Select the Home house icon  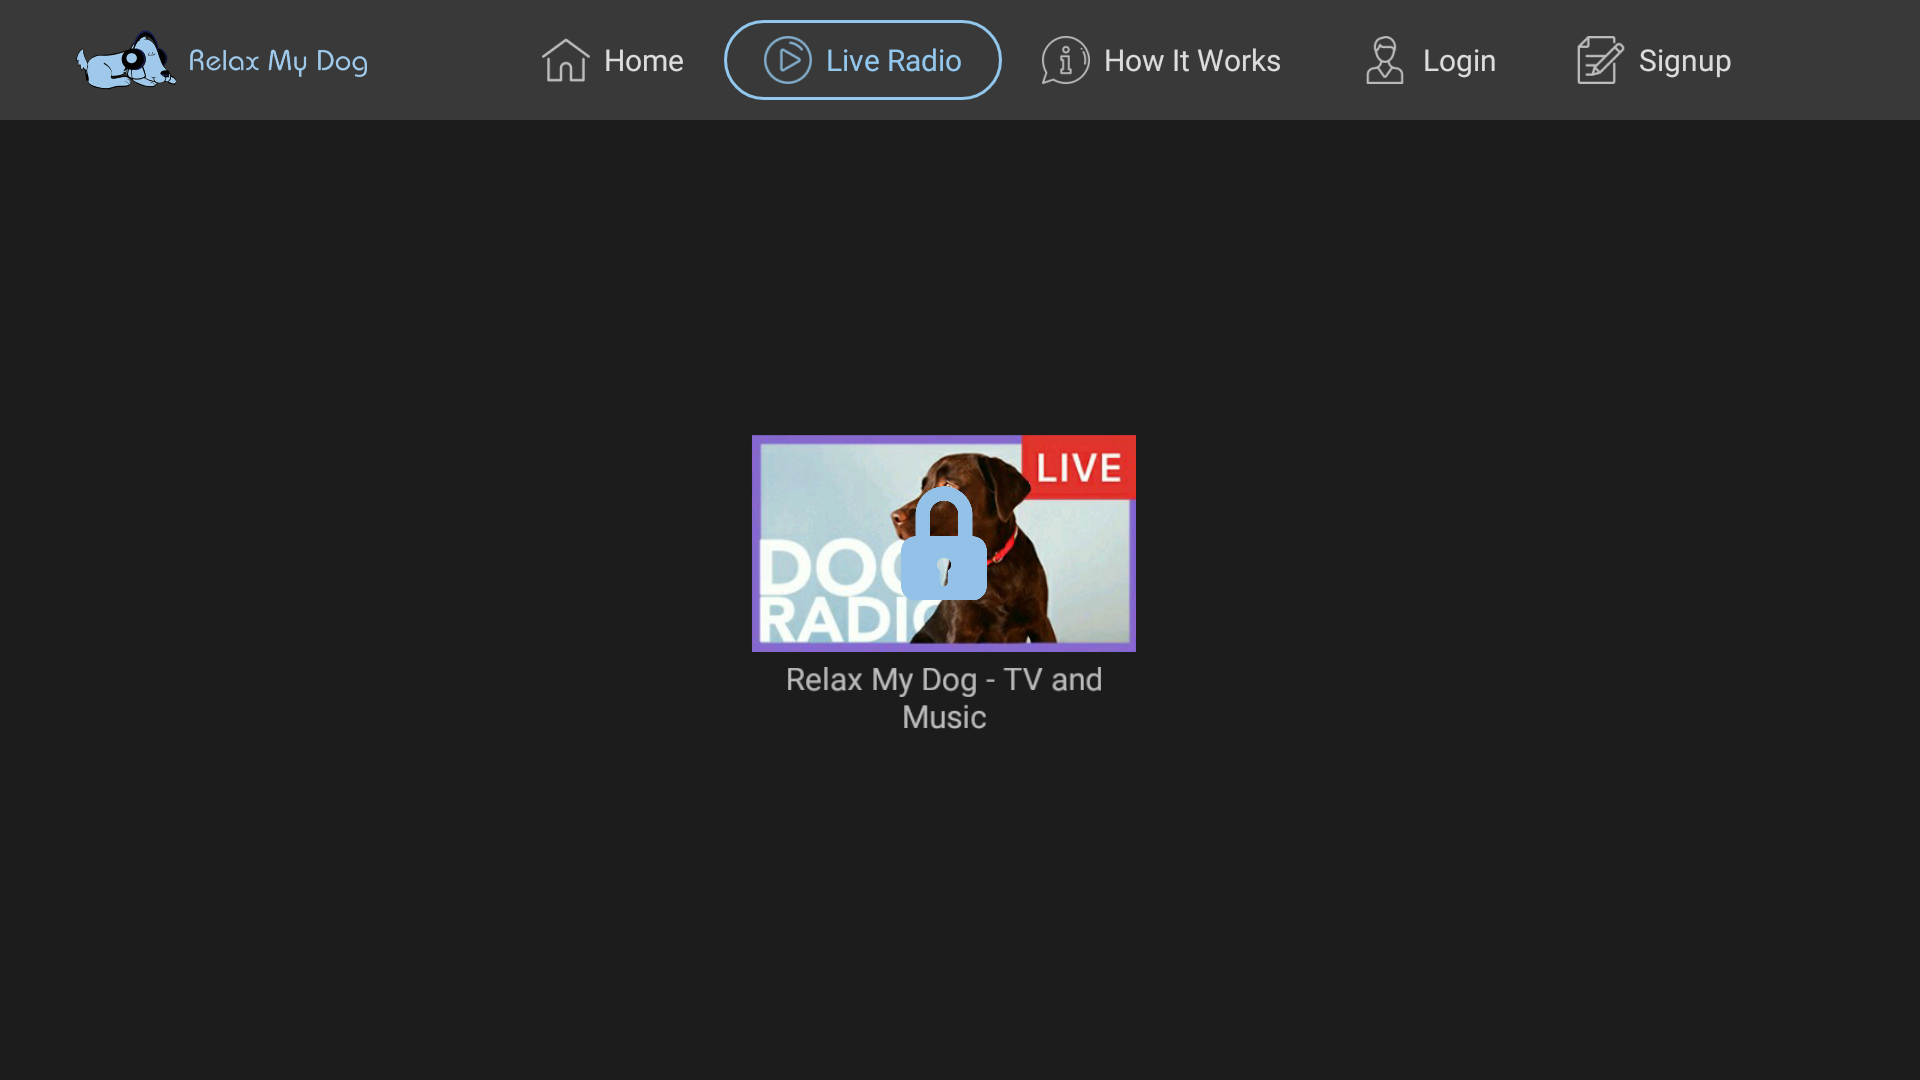pyautogui.click(x=566, y=60)
